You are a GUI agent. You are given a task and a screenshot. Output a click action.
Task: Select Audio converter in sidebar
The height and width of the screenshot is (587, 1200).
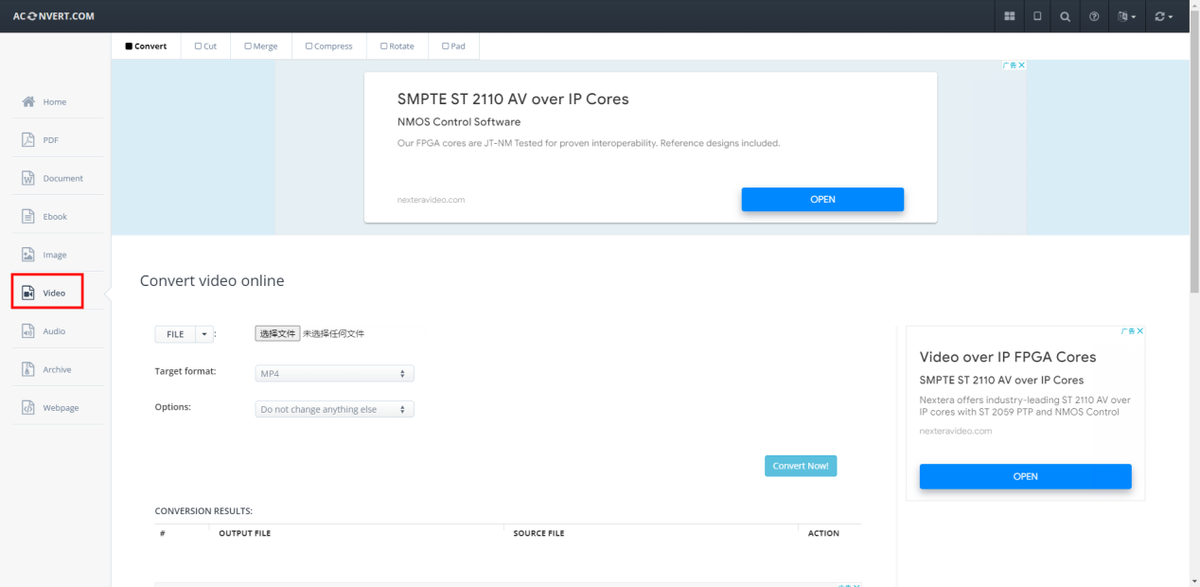(x=53, y=331)
